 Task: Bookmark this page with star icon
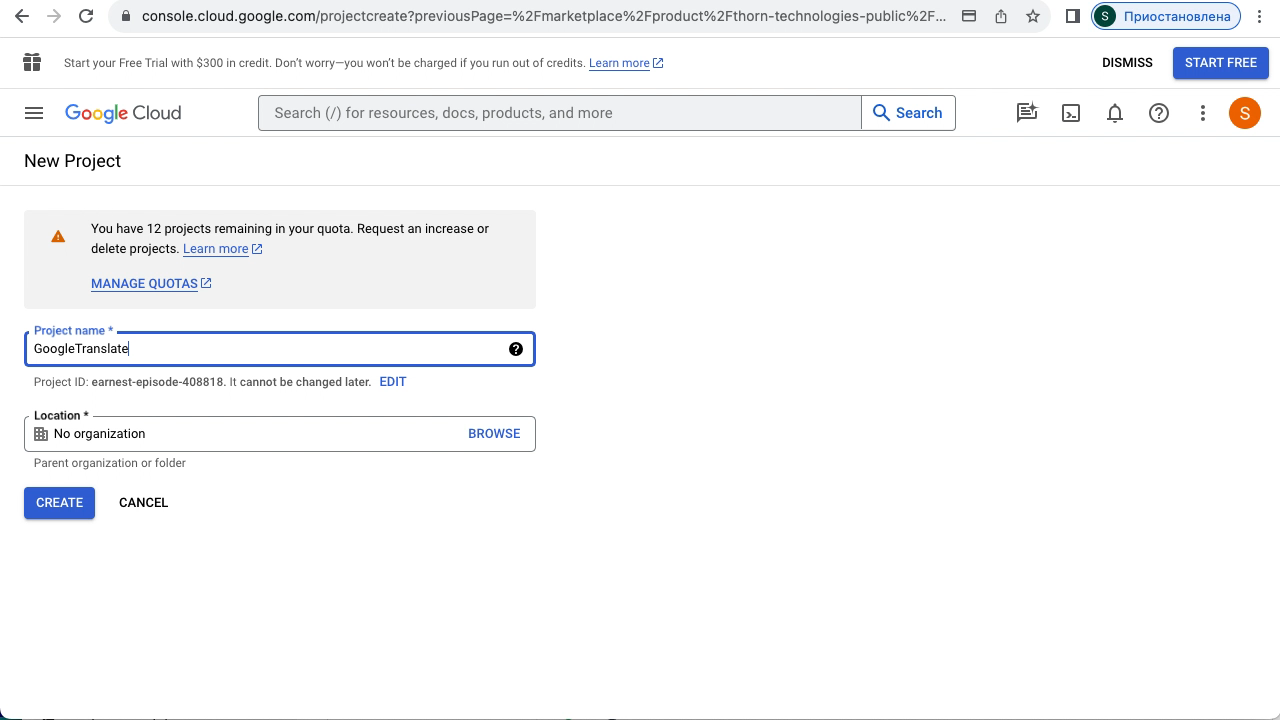1033,16
